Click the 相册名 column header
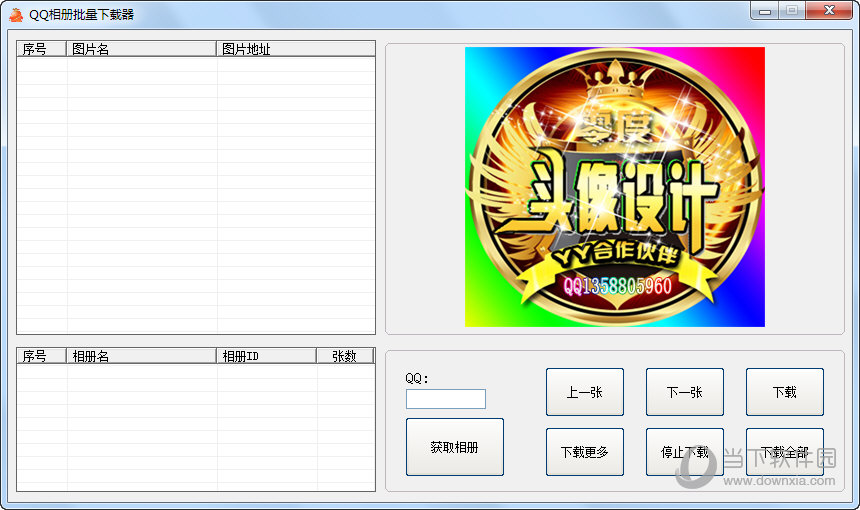This screenshot has width=860, height=510. coord(142,356)
